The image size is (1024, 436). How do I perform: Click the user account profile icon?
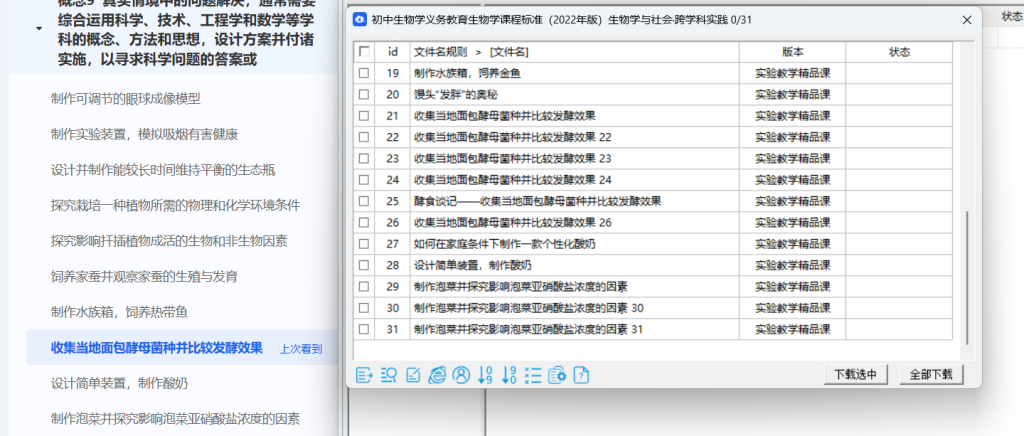pyautogui.click(x=461, y=375)
